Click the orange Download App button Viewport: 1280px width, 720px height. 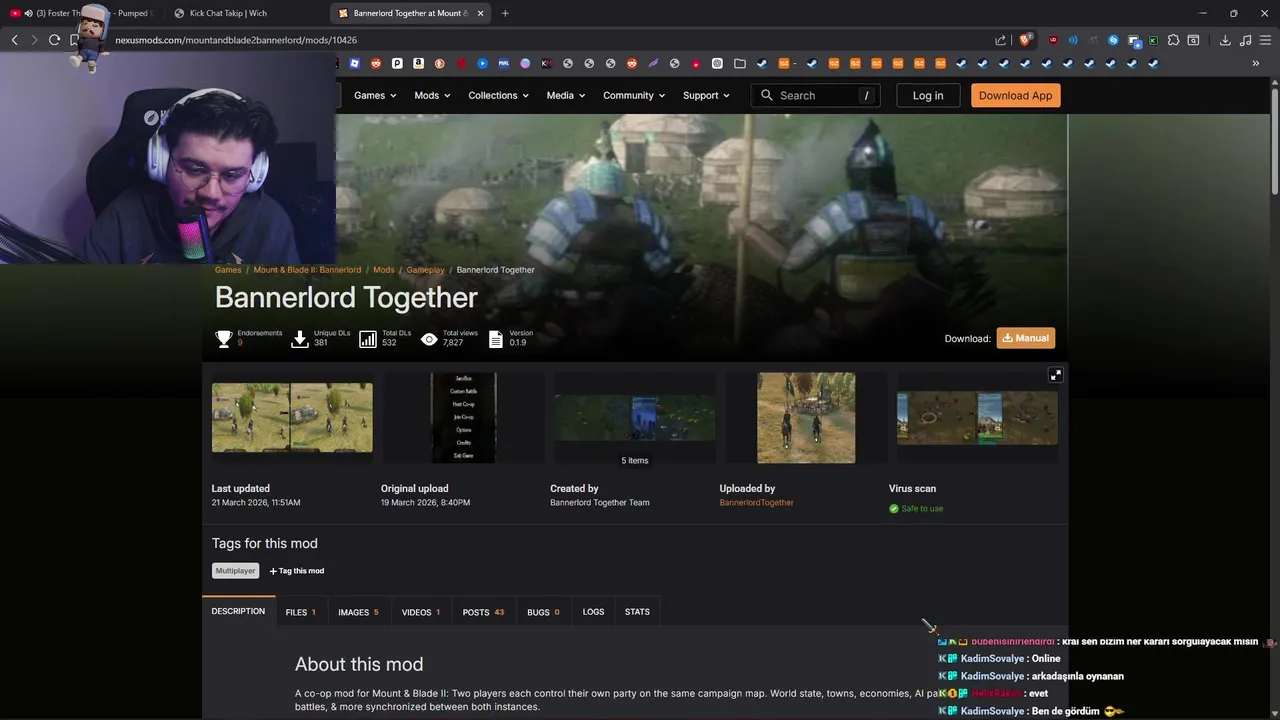(1015, 95)
